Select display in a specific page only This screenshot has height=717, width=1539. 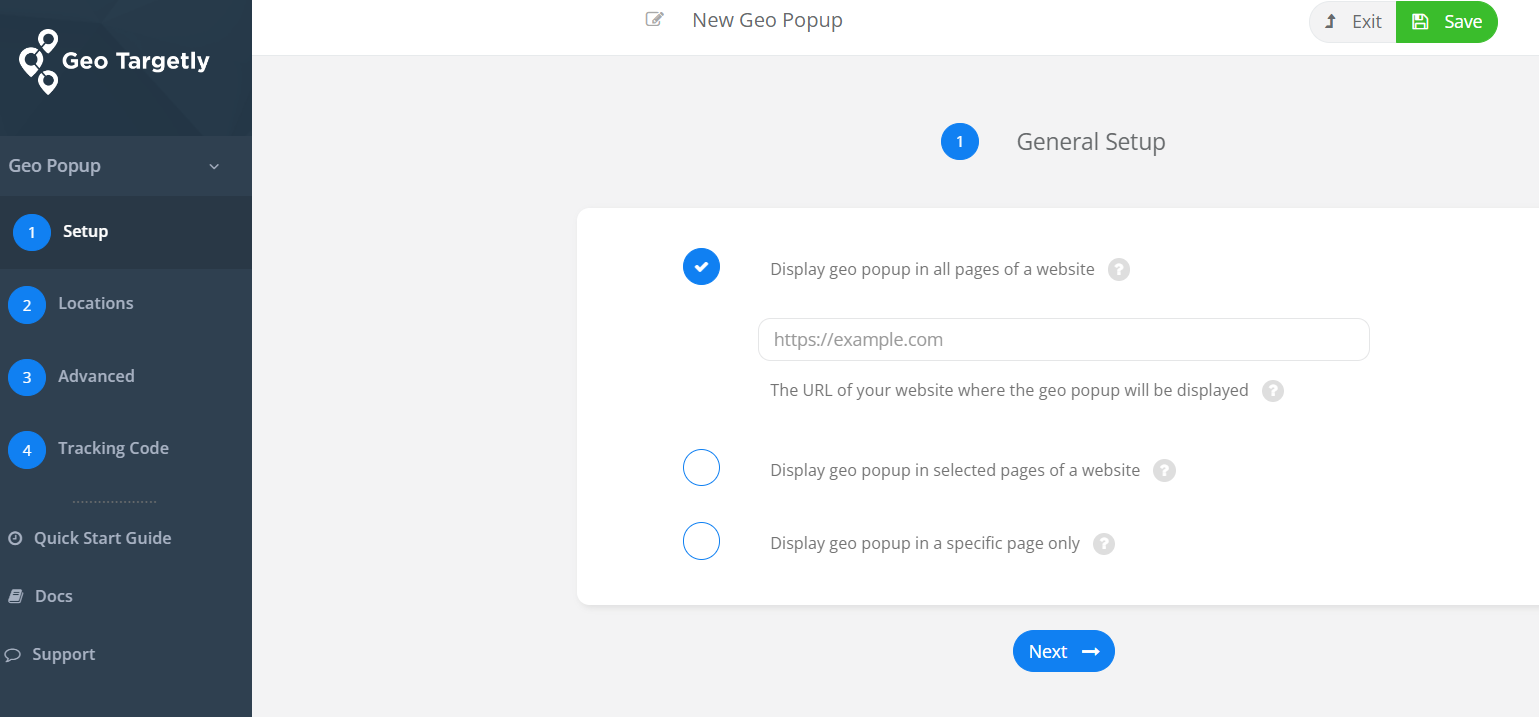[x=701, y=541]
